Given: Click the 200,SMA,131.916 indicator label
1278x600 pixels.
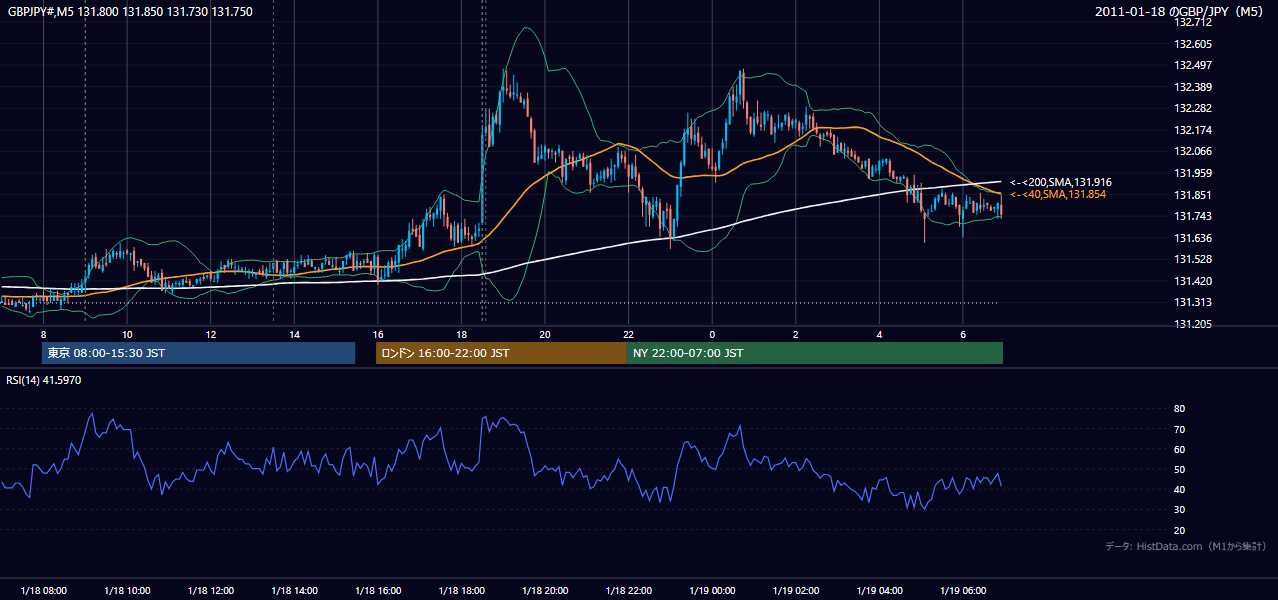Looking at the screenshot, I should click(1061, 182).
